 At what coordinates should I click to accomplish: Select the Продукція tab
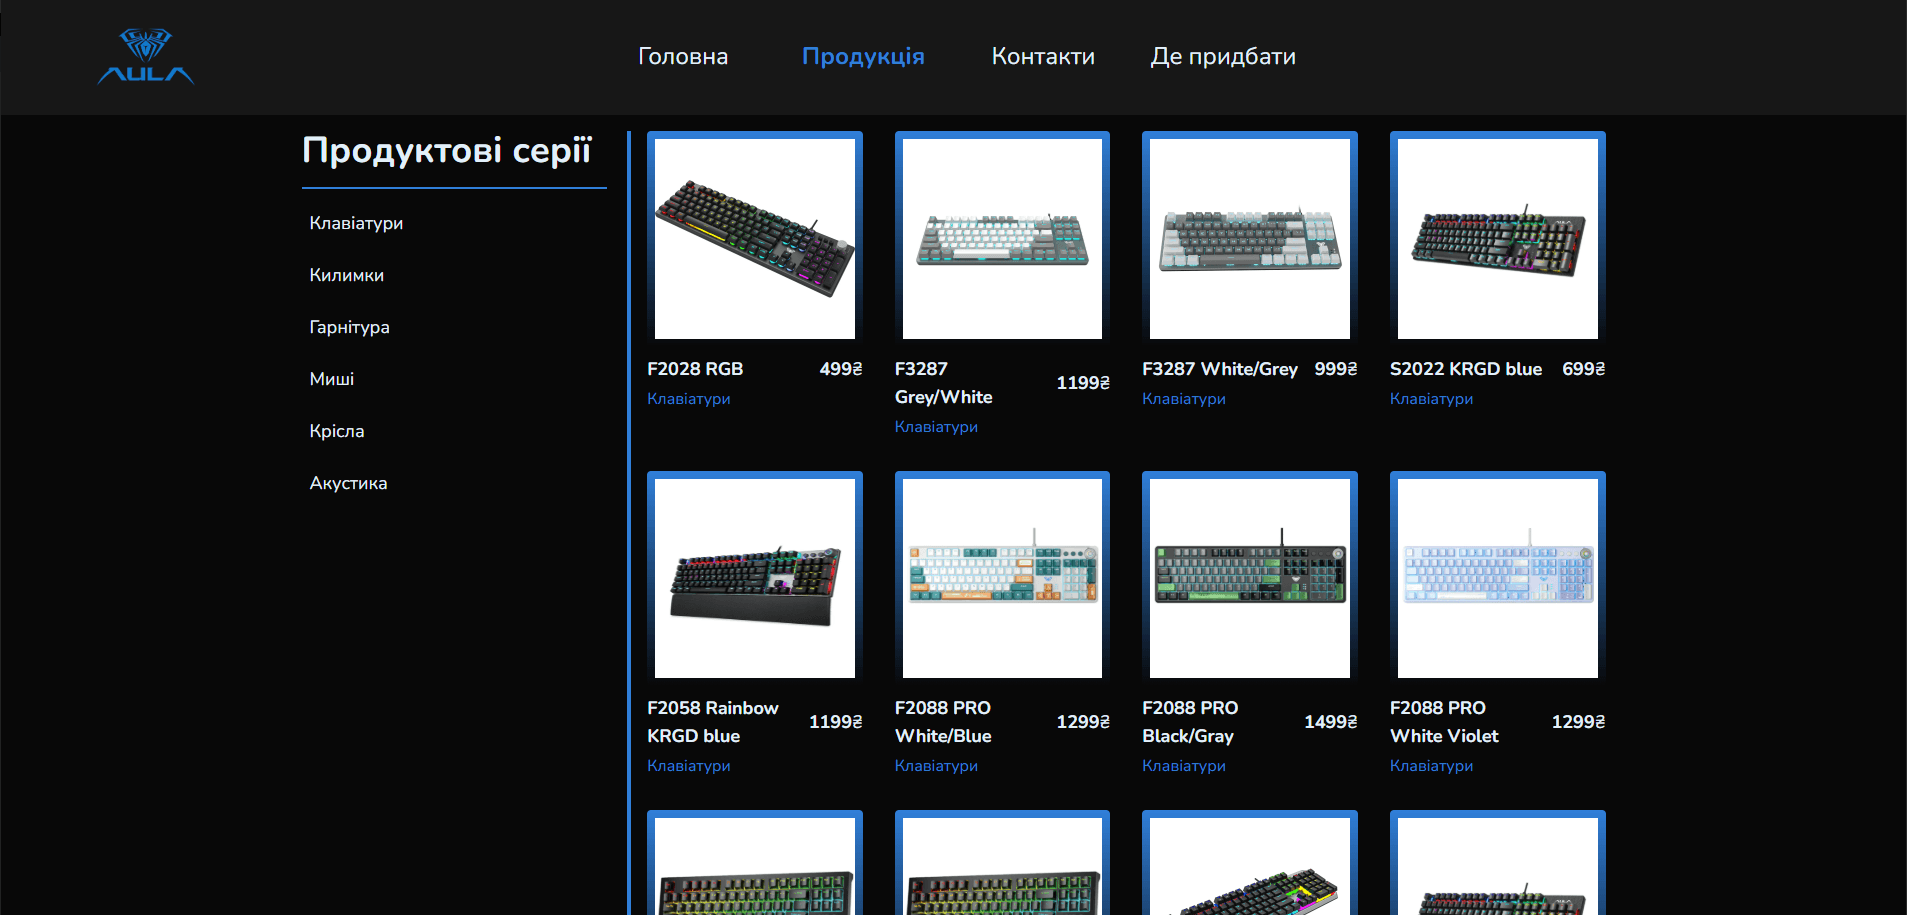[863, 56]
